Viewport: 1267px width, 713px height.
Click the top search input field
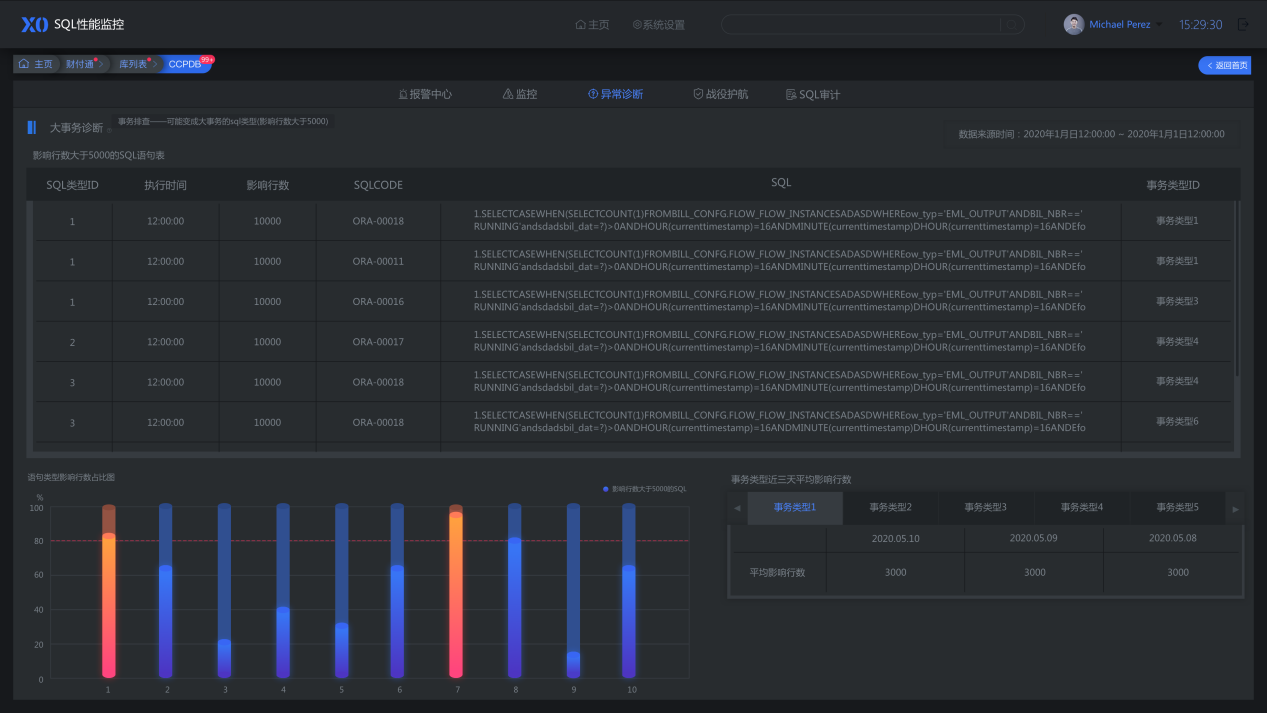click(861, 25)
